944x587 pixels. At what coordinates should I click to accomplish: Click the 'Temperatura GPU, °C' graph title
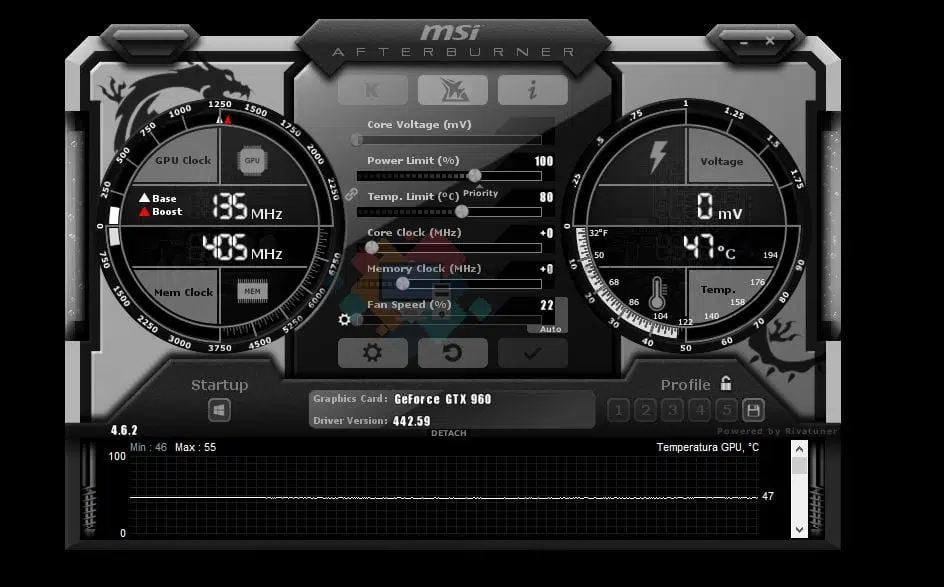click(x=707, y=447)
